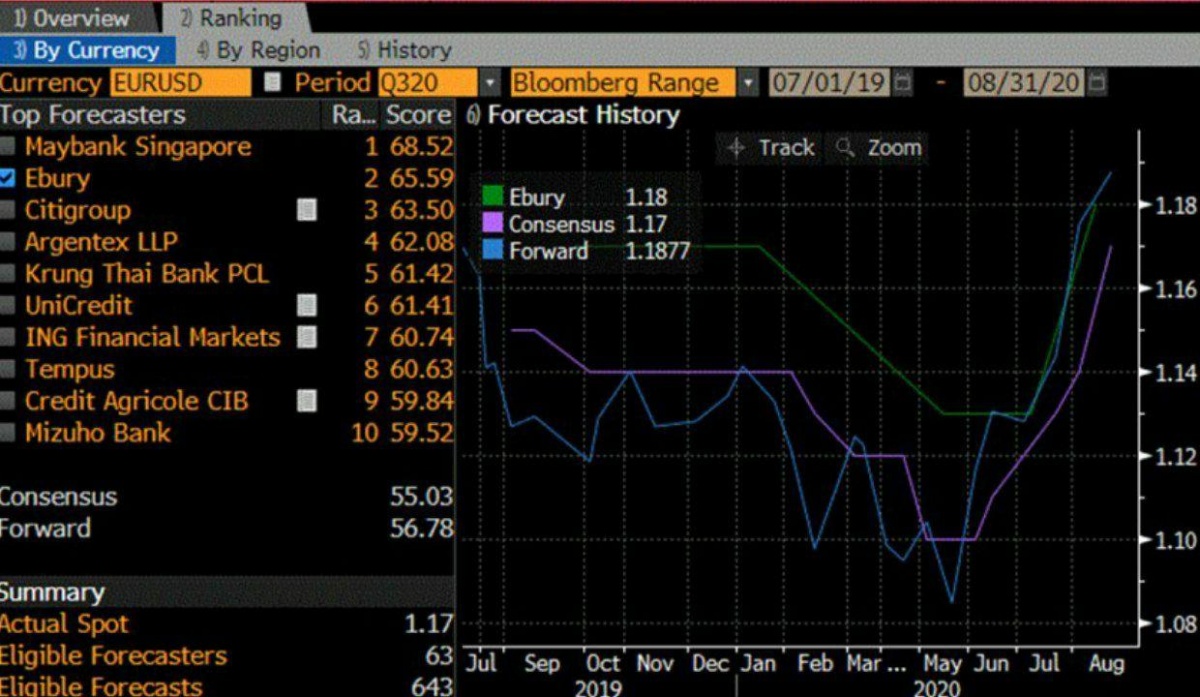Uncheck the Ebury forecaster checkbox
Image resolution: width=1200 pixels, height=697 pixels.
9,179
